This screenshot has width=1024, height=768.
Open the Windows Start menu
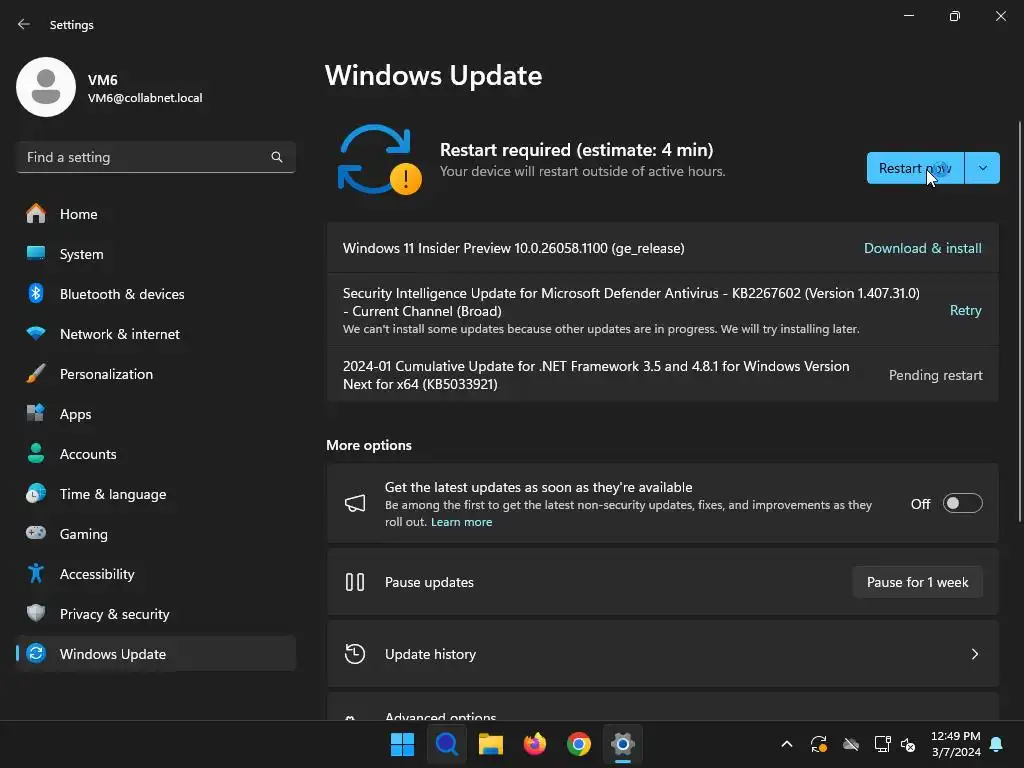402,744
